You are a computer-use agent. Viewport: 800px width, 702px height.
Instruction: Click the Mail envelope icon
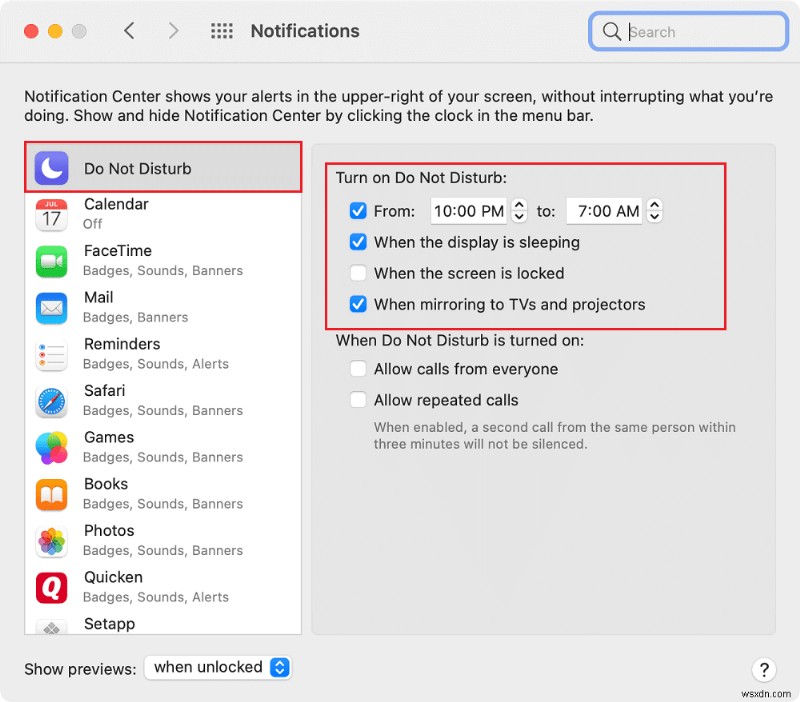(52, 308)
